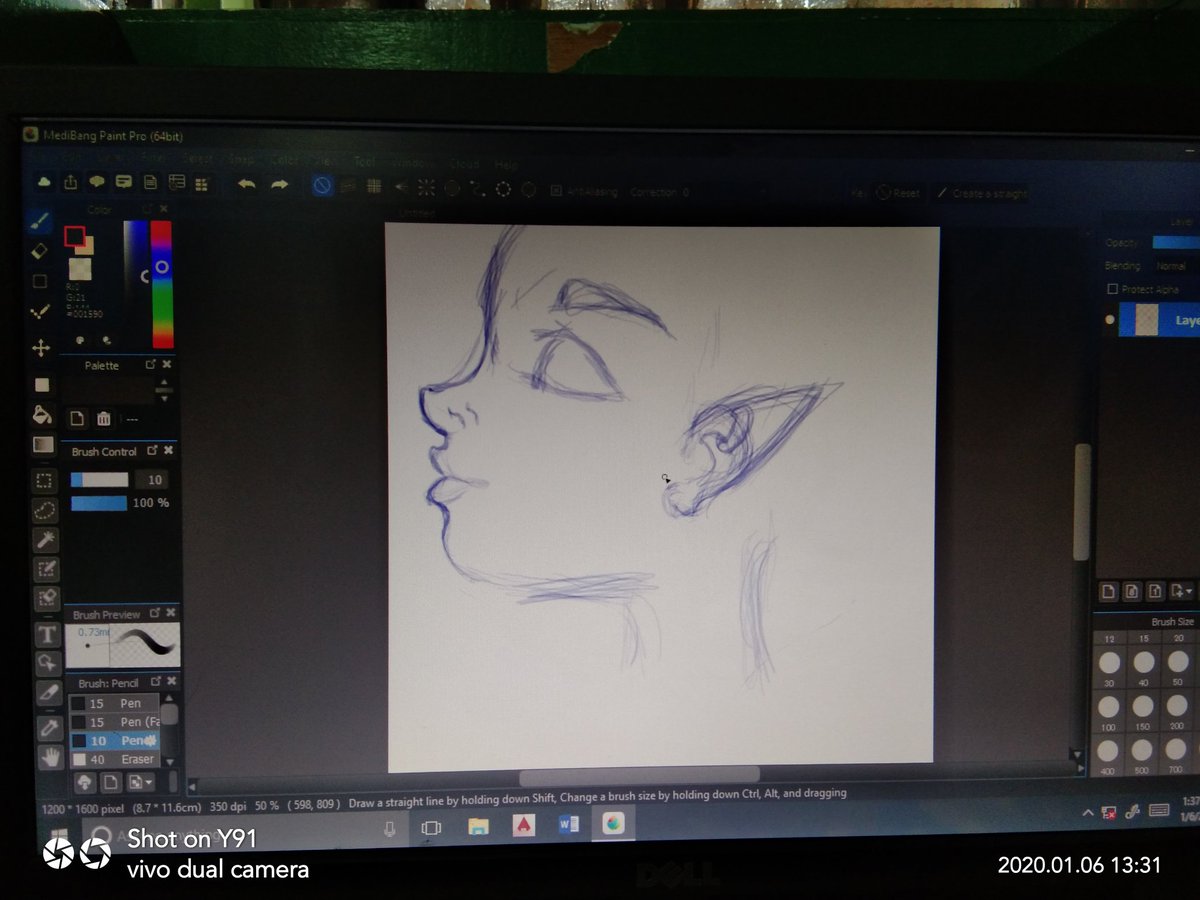
Task: Click the Create a straight button
Action: point(982,194)
